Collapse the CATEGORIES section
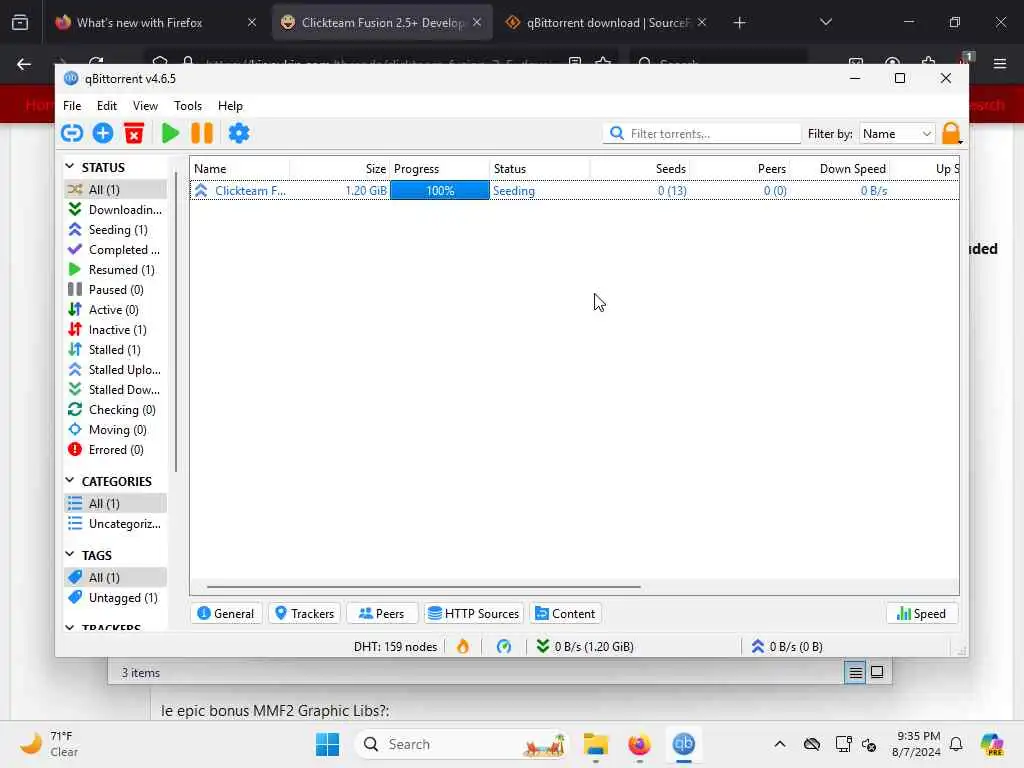The height and width of the screenshot is (768, 1024). click(70, 481)
